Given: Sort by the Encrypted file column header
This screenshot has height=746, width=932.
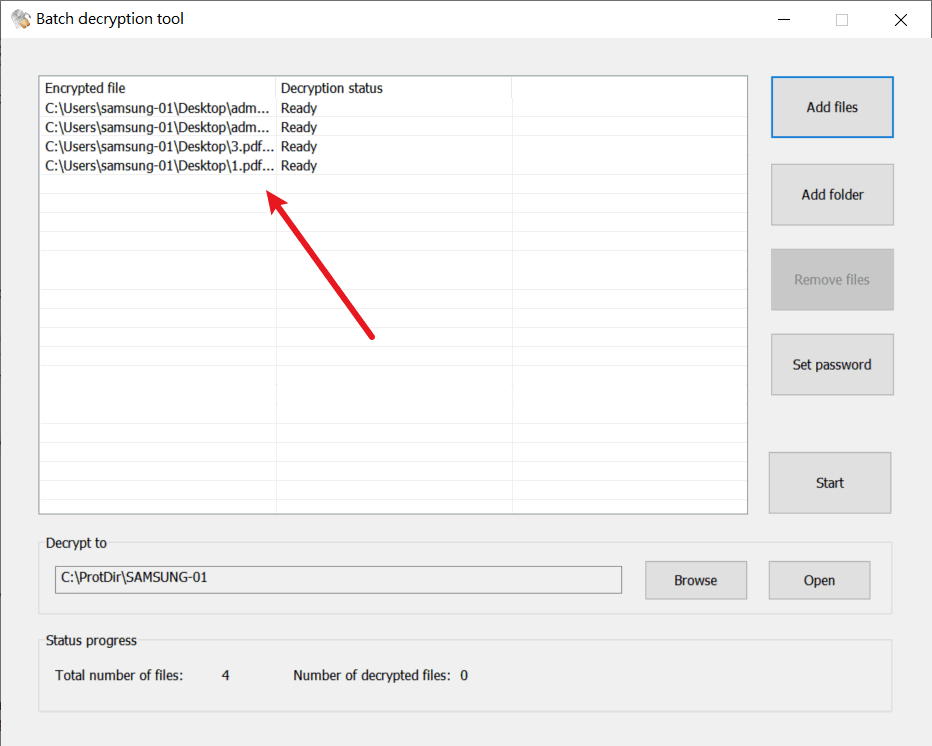Looking at the screenshot, I should (x=157, y=88).
